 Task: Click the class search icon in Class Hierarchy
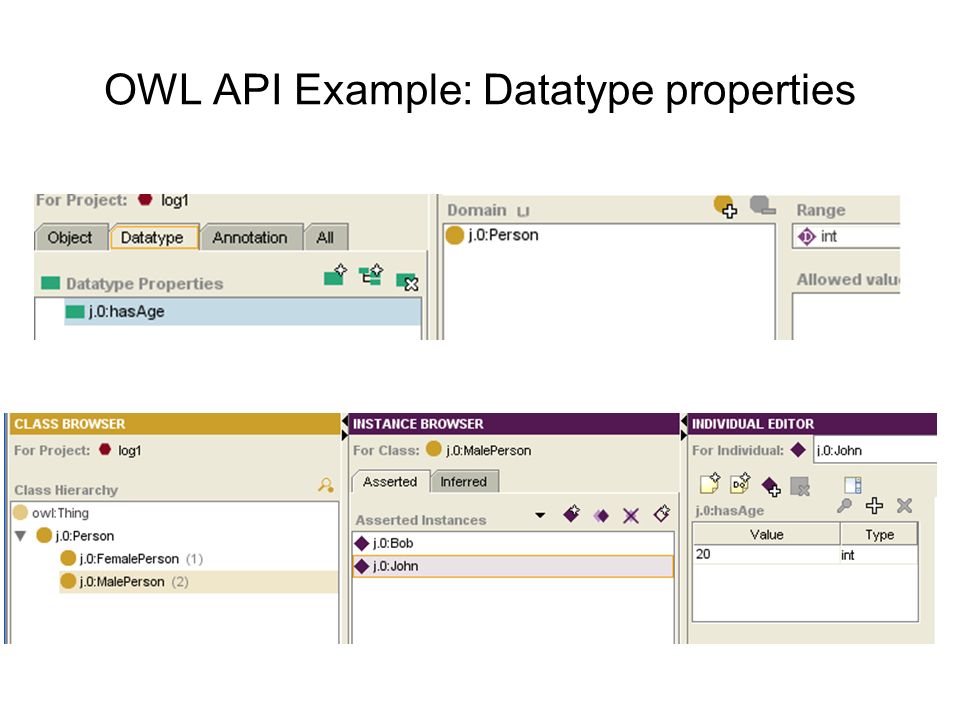point(326,486)
